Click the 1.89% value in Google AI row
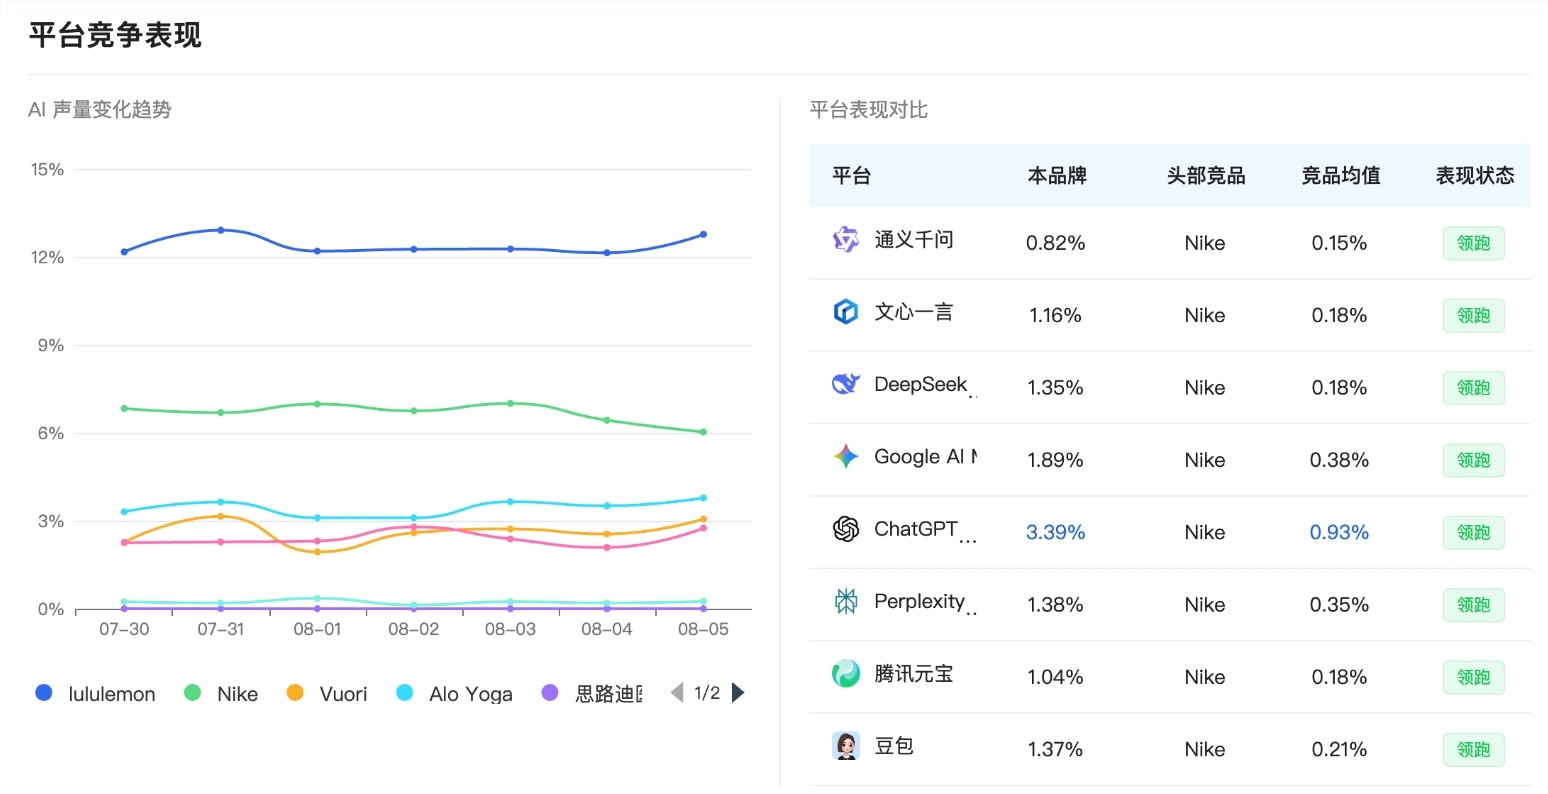The width and height of the screenshot is (1548, 794). pyautogui.click(x=1056, y=460)
